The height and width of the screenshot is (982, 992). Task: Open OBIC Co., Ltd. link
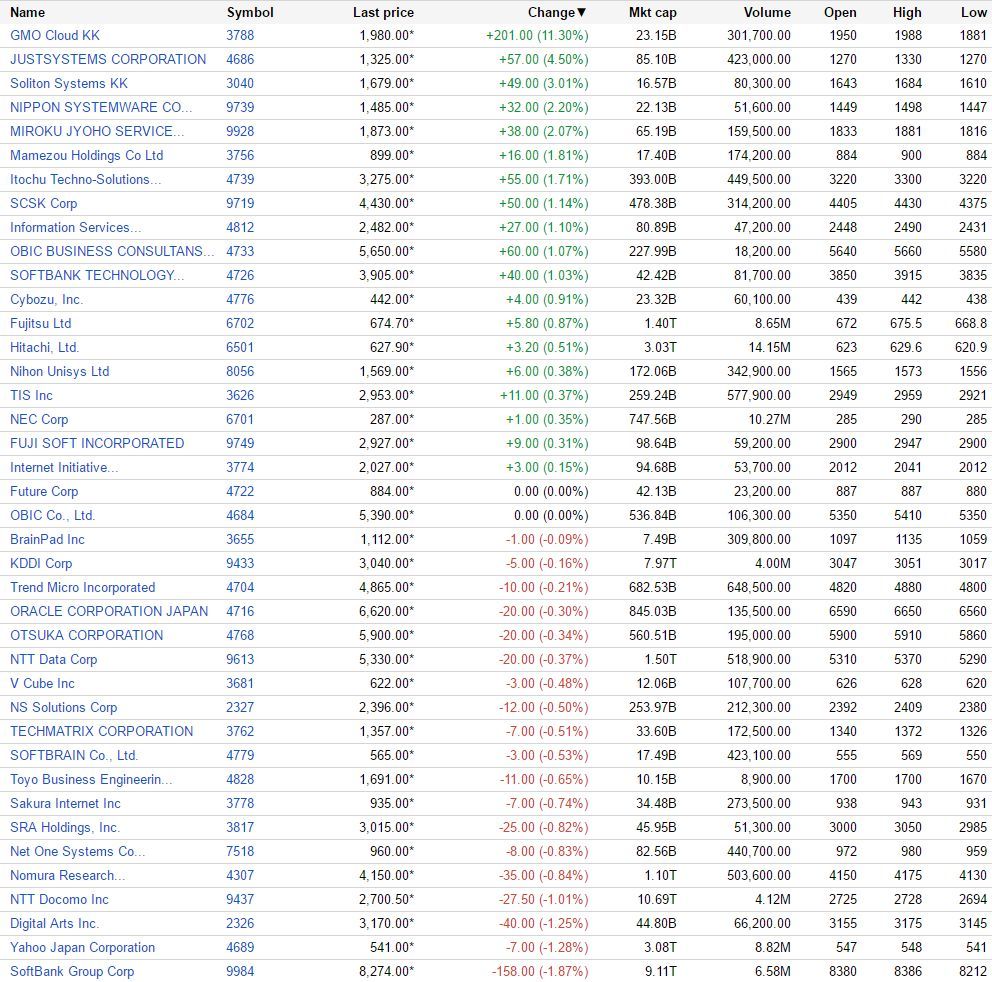pyautogui.click(x=53, y=516)
